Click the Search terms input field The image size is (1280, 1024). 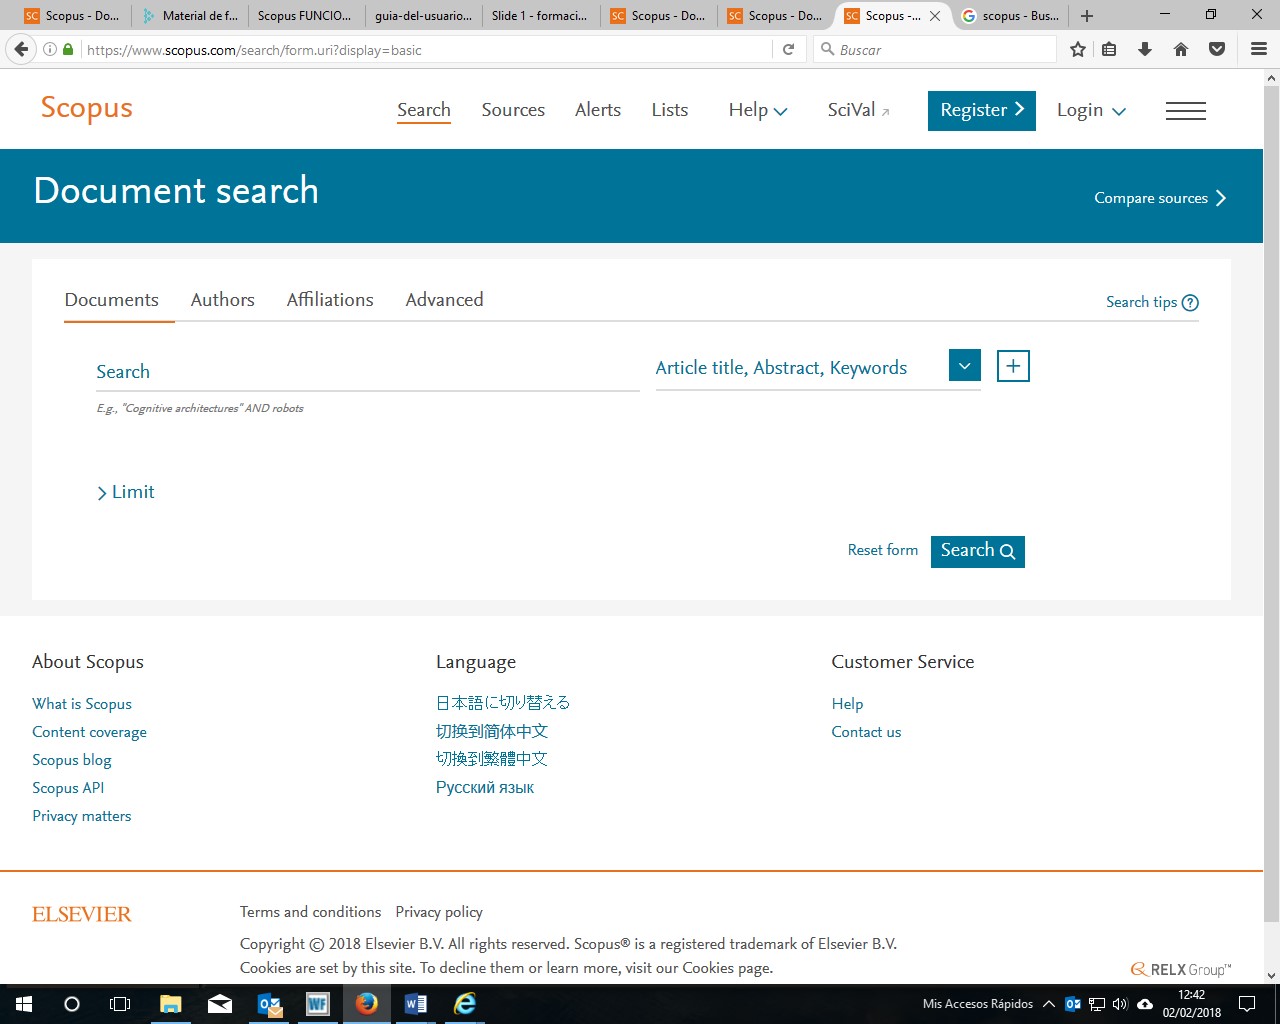(x=367, y=372)
